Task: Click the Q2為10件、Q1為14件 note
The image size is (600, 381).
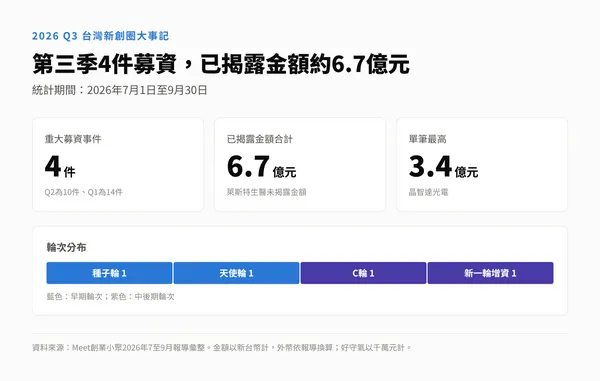Action: tap(83, 192)
